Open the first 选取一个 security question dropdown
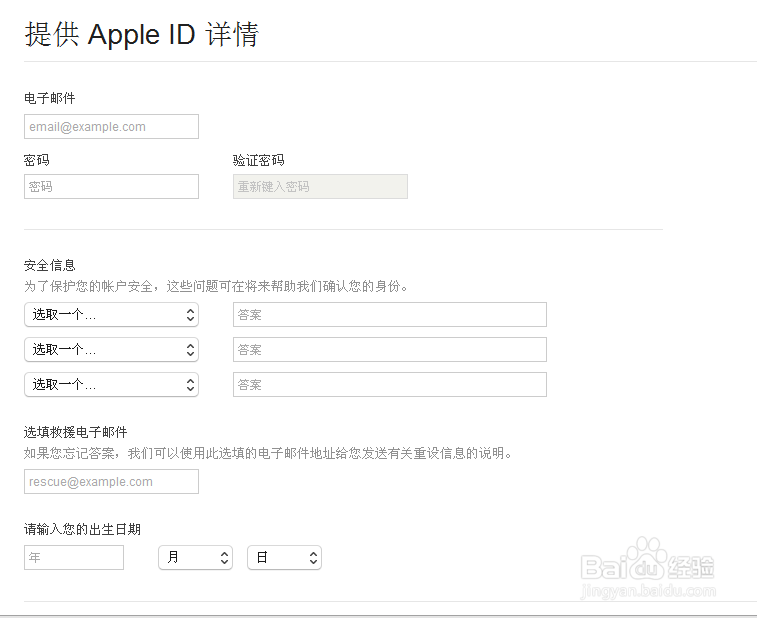The width and height of the screenshot is (757, 618). (x=111, y=315)
